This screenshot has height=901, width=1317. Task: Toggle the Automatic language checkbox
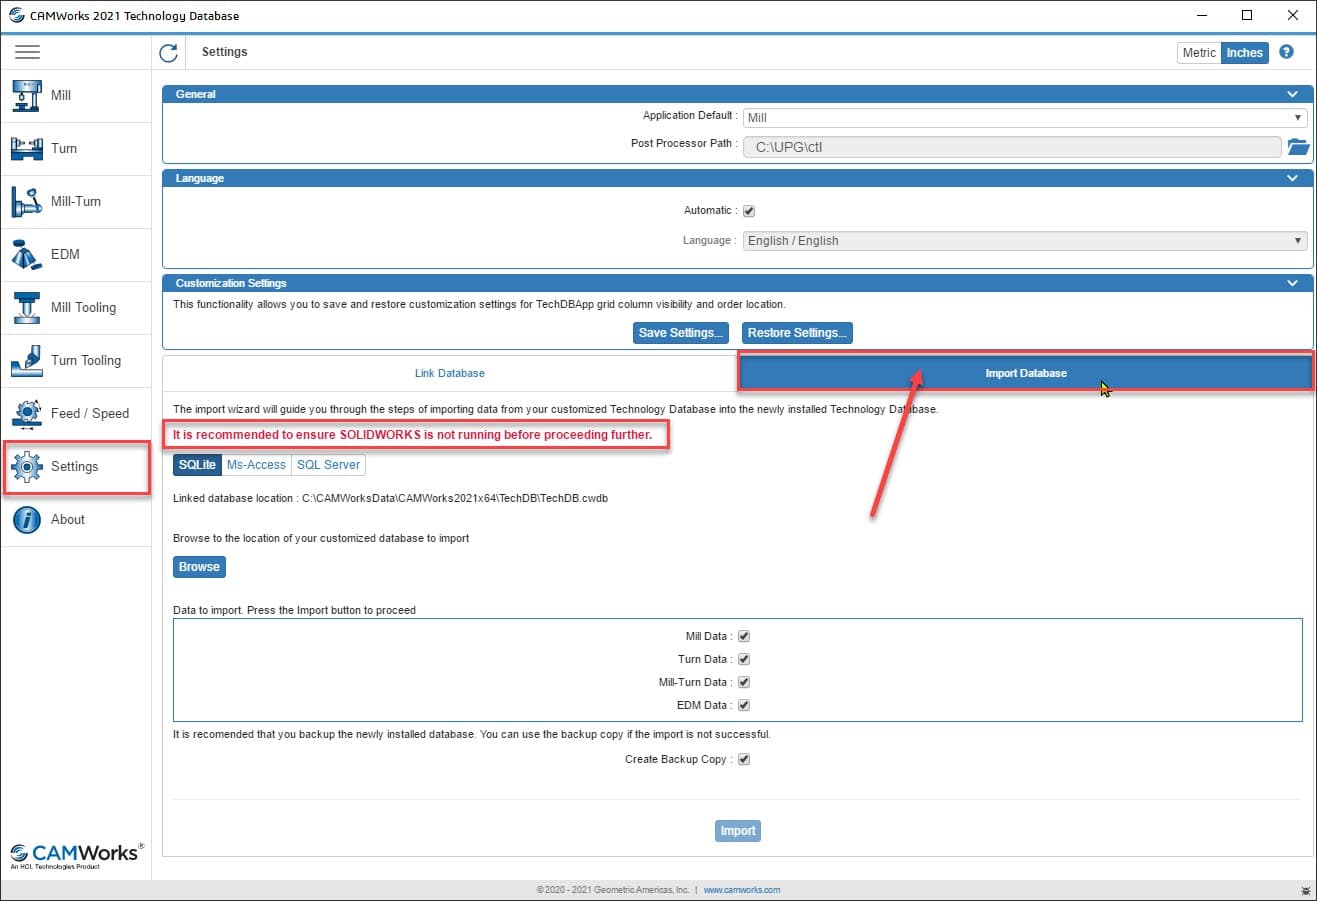point(749,211)
